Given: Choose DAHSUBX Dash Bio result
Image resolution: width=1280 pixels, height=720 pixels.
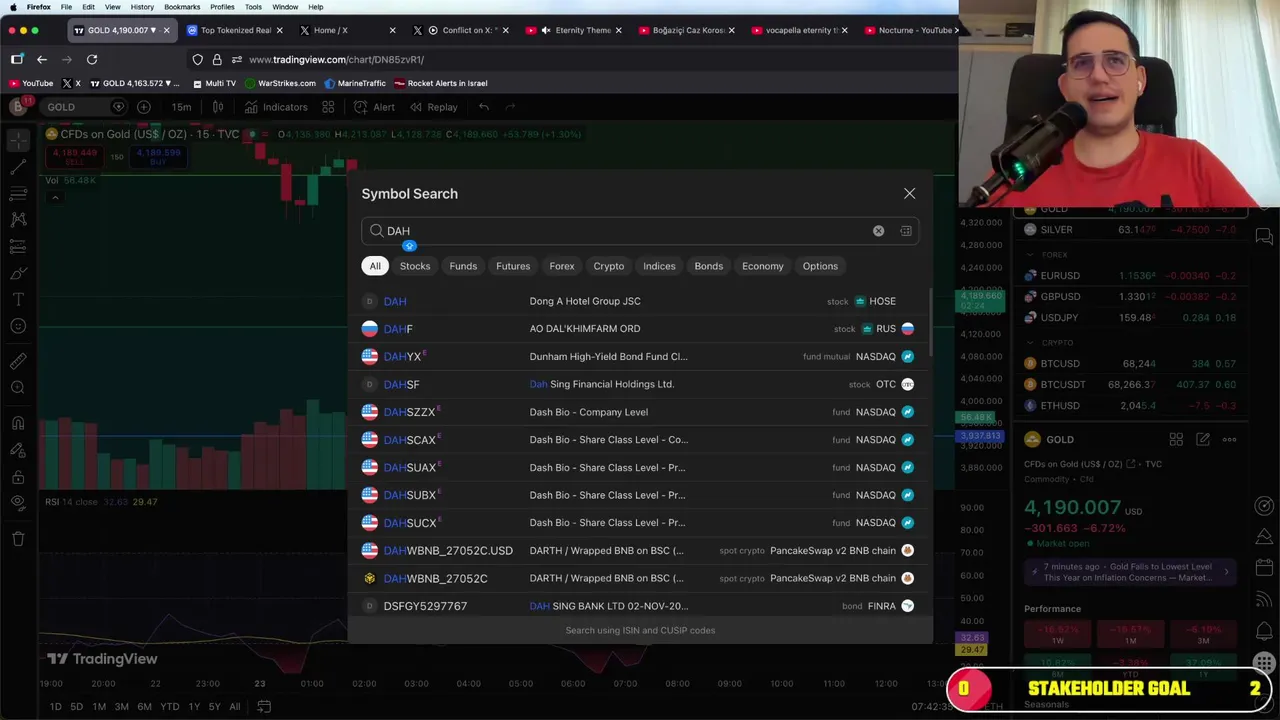Looking at the screenshot, I should point(640,495).
